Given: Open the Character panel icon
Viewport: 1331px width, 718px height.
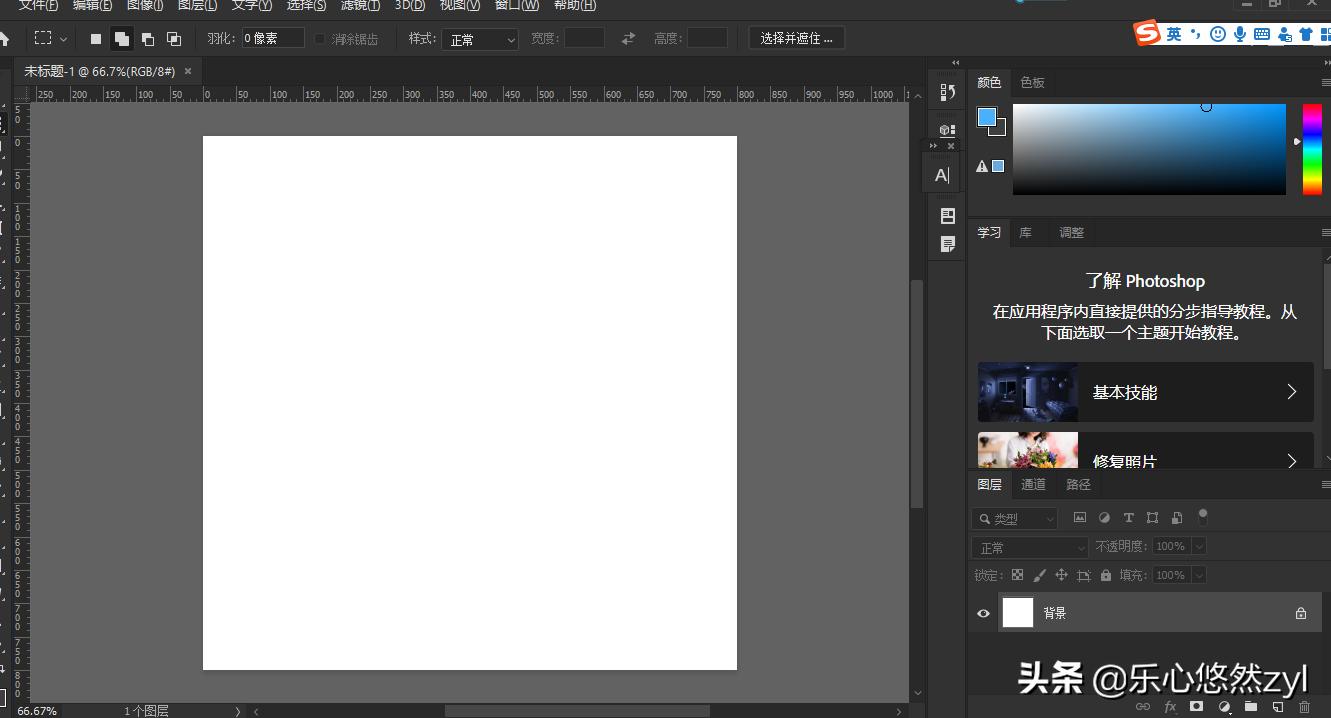Looking at the screenshot, I should [x=941, y=175].
